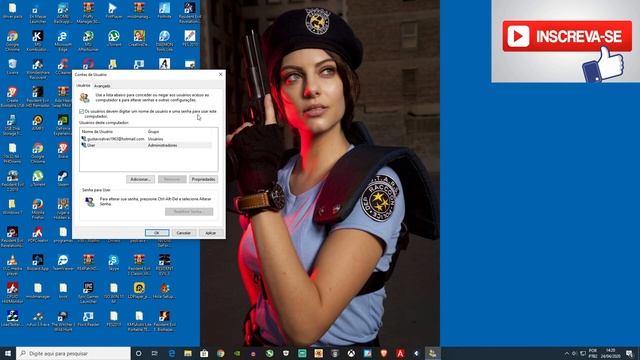Select the Usuários tab

tap(83, 86)
